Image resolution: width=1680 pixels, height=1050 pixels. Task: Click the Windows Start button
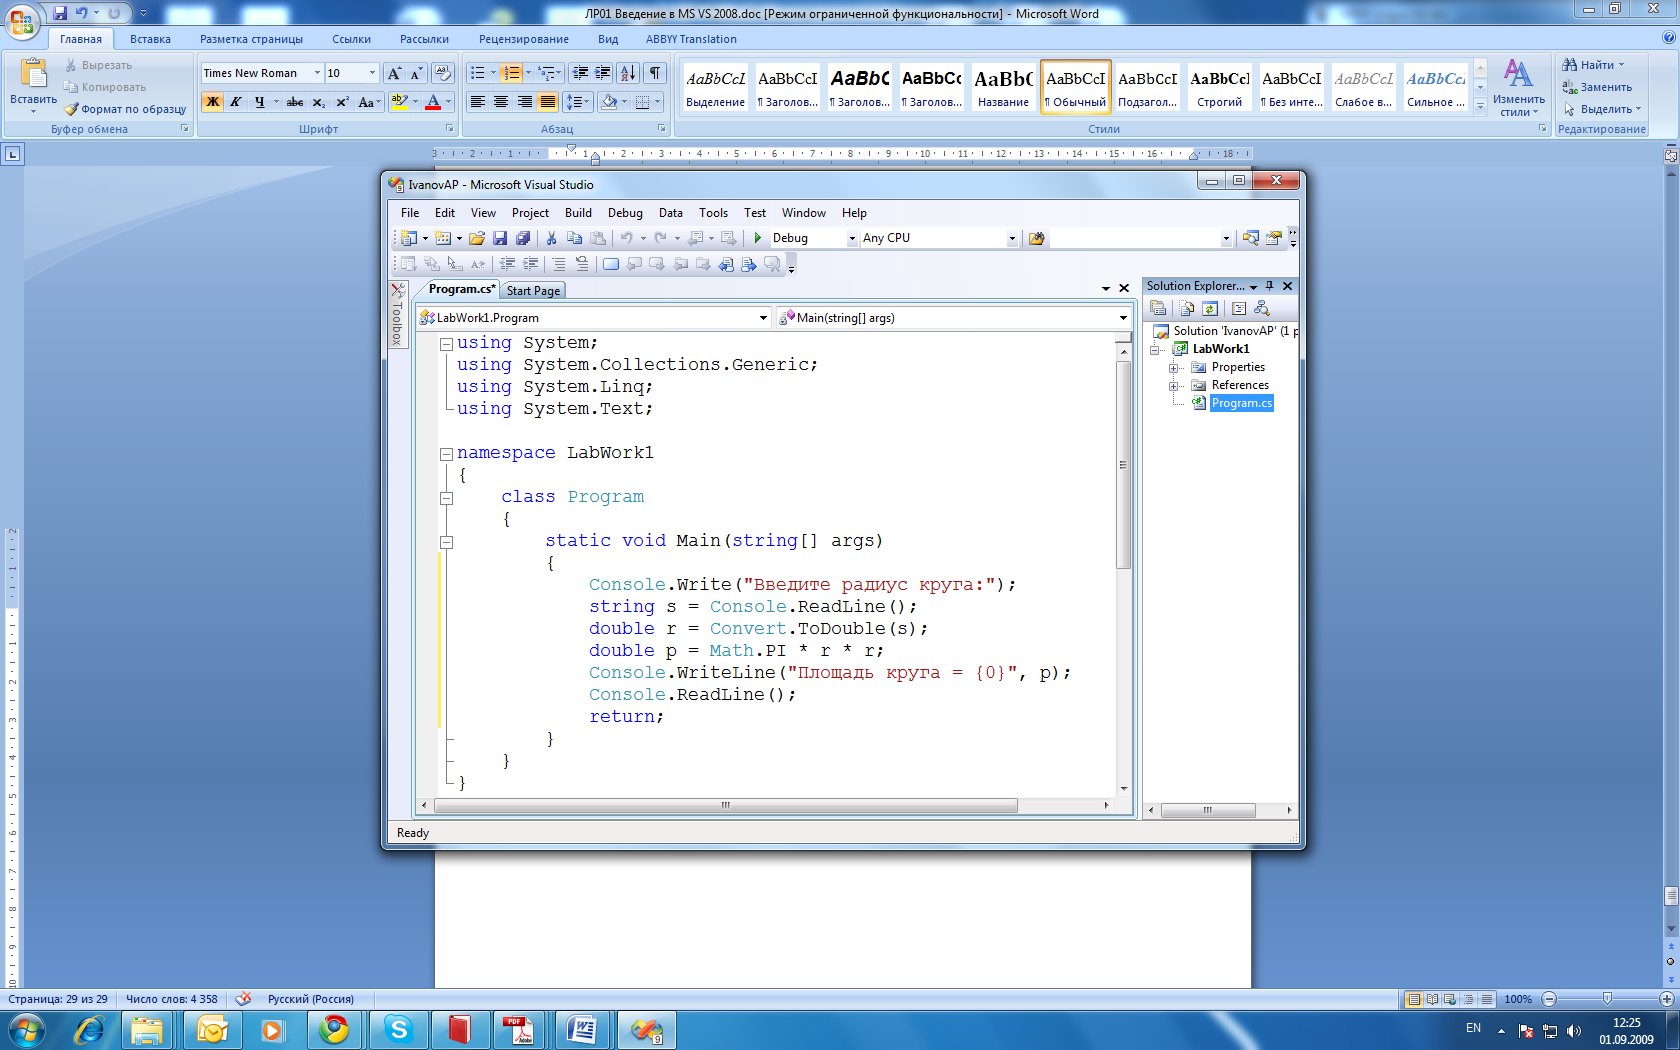point(27,1029)
